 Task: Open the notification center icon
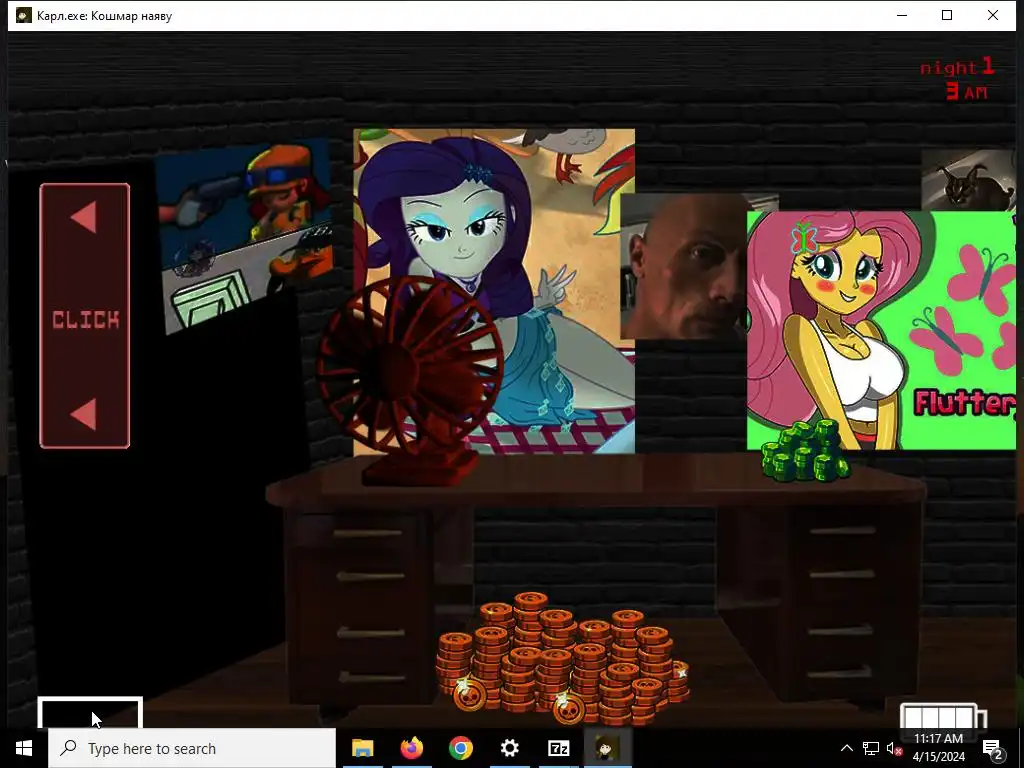click(993, 748)
